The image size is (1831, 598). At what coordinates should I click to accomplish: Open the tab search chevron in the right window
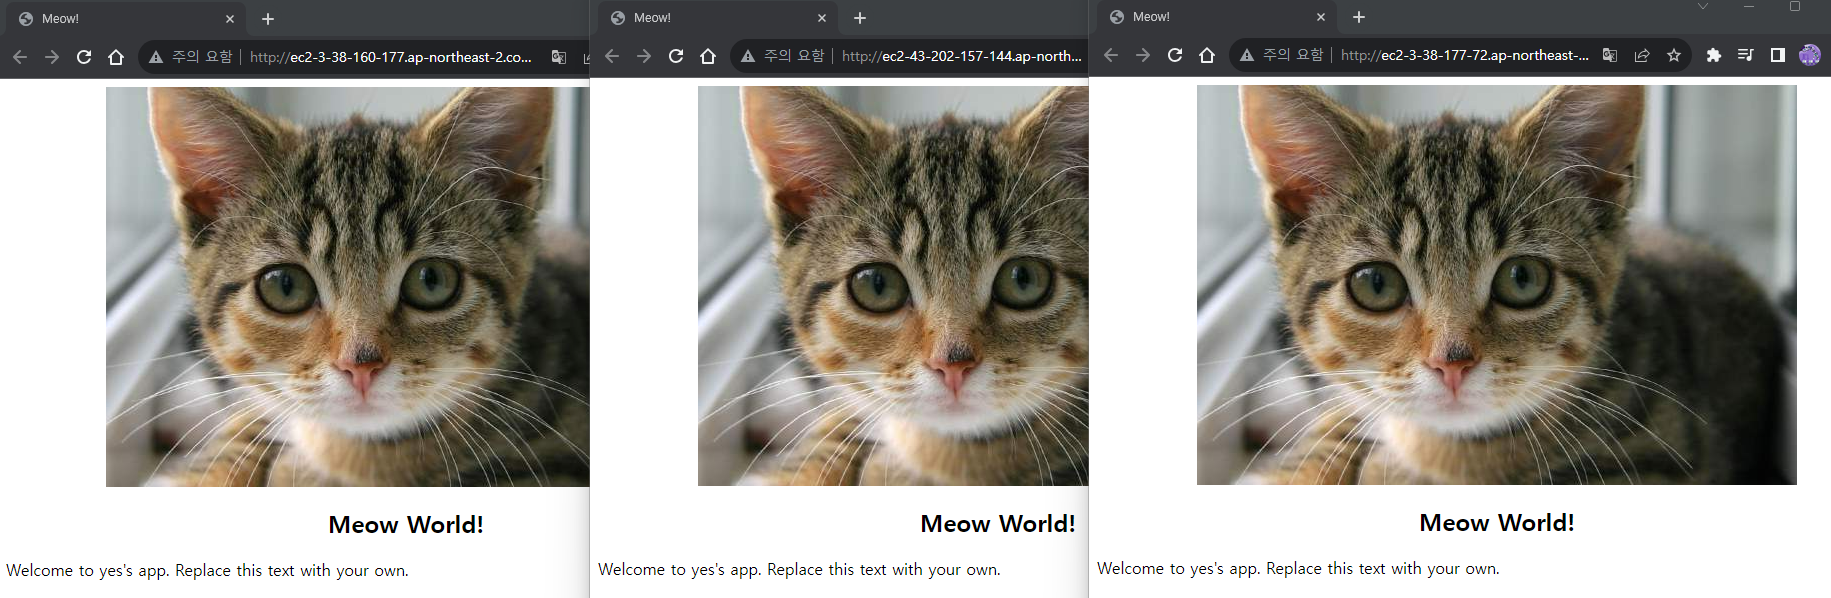point(1703,6)
